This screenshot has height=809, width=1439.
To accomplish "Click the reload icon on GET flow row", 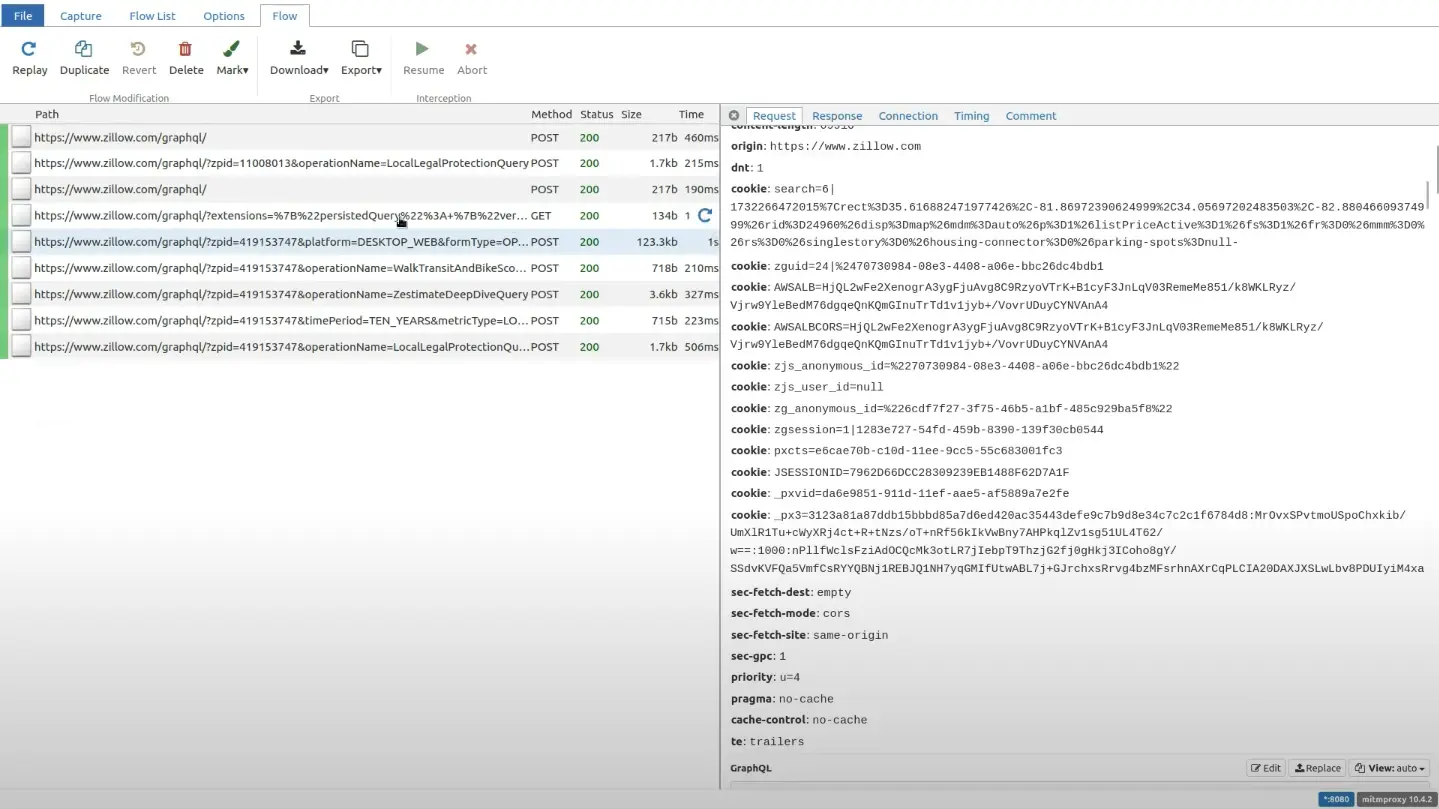I will (x=705, y=215).
